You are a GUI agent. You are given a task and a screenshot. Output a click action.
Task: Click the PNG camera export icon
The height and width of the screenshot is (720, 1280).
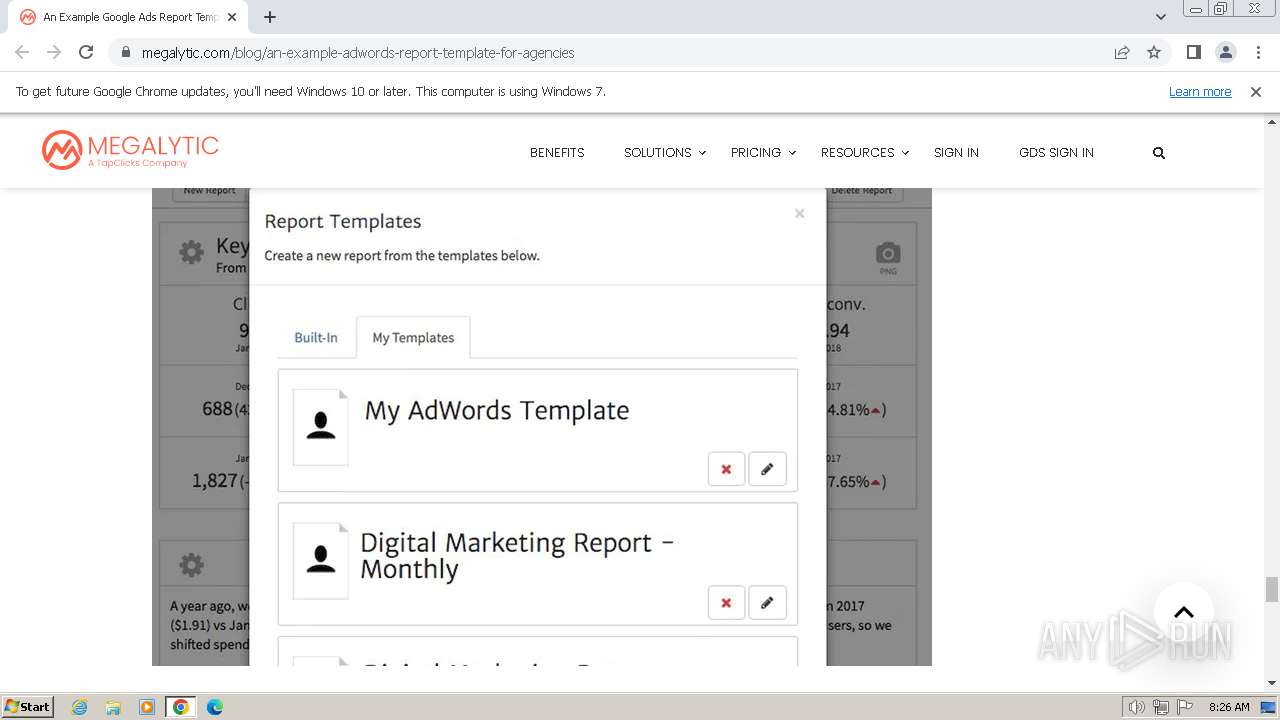(888, 257)
